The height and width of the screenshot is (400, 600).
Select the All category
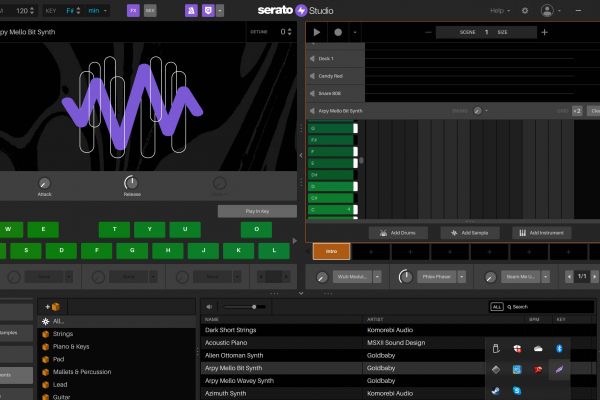point(117,321)
